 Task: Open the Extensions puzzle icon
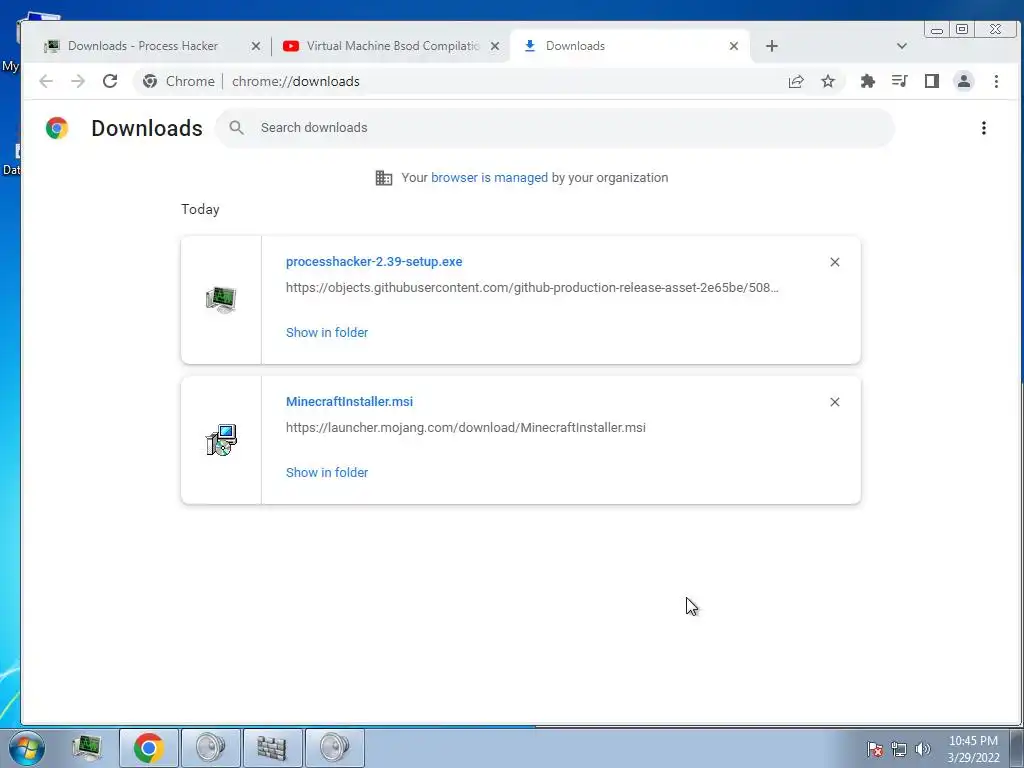pos(867,81)
